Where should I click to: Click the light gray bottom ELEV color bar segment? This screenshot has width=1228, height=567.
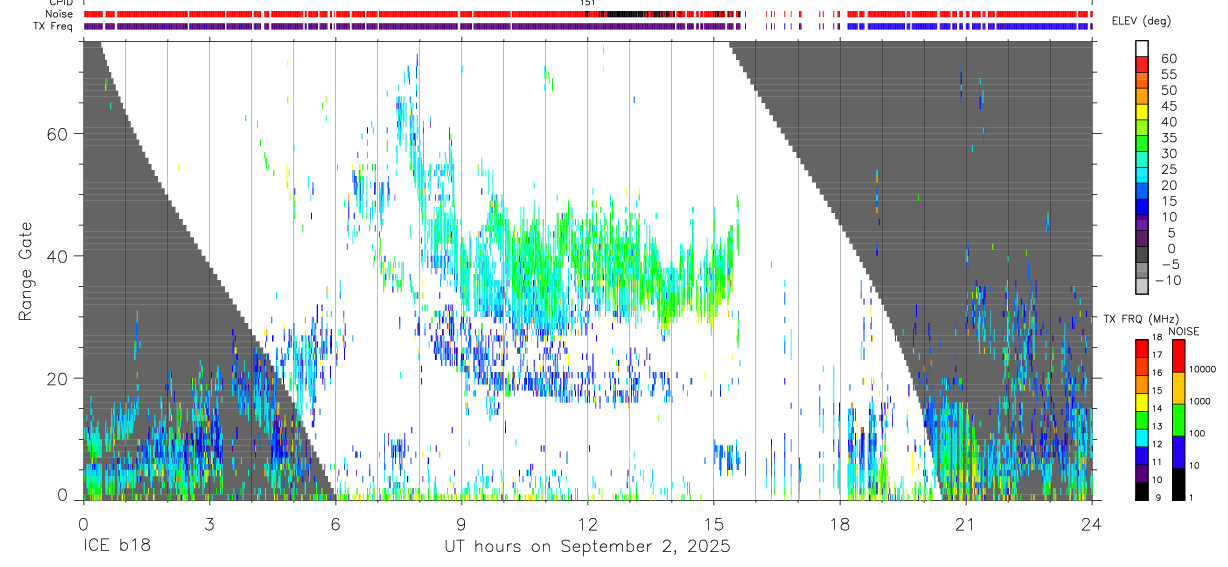point(1142,287)
